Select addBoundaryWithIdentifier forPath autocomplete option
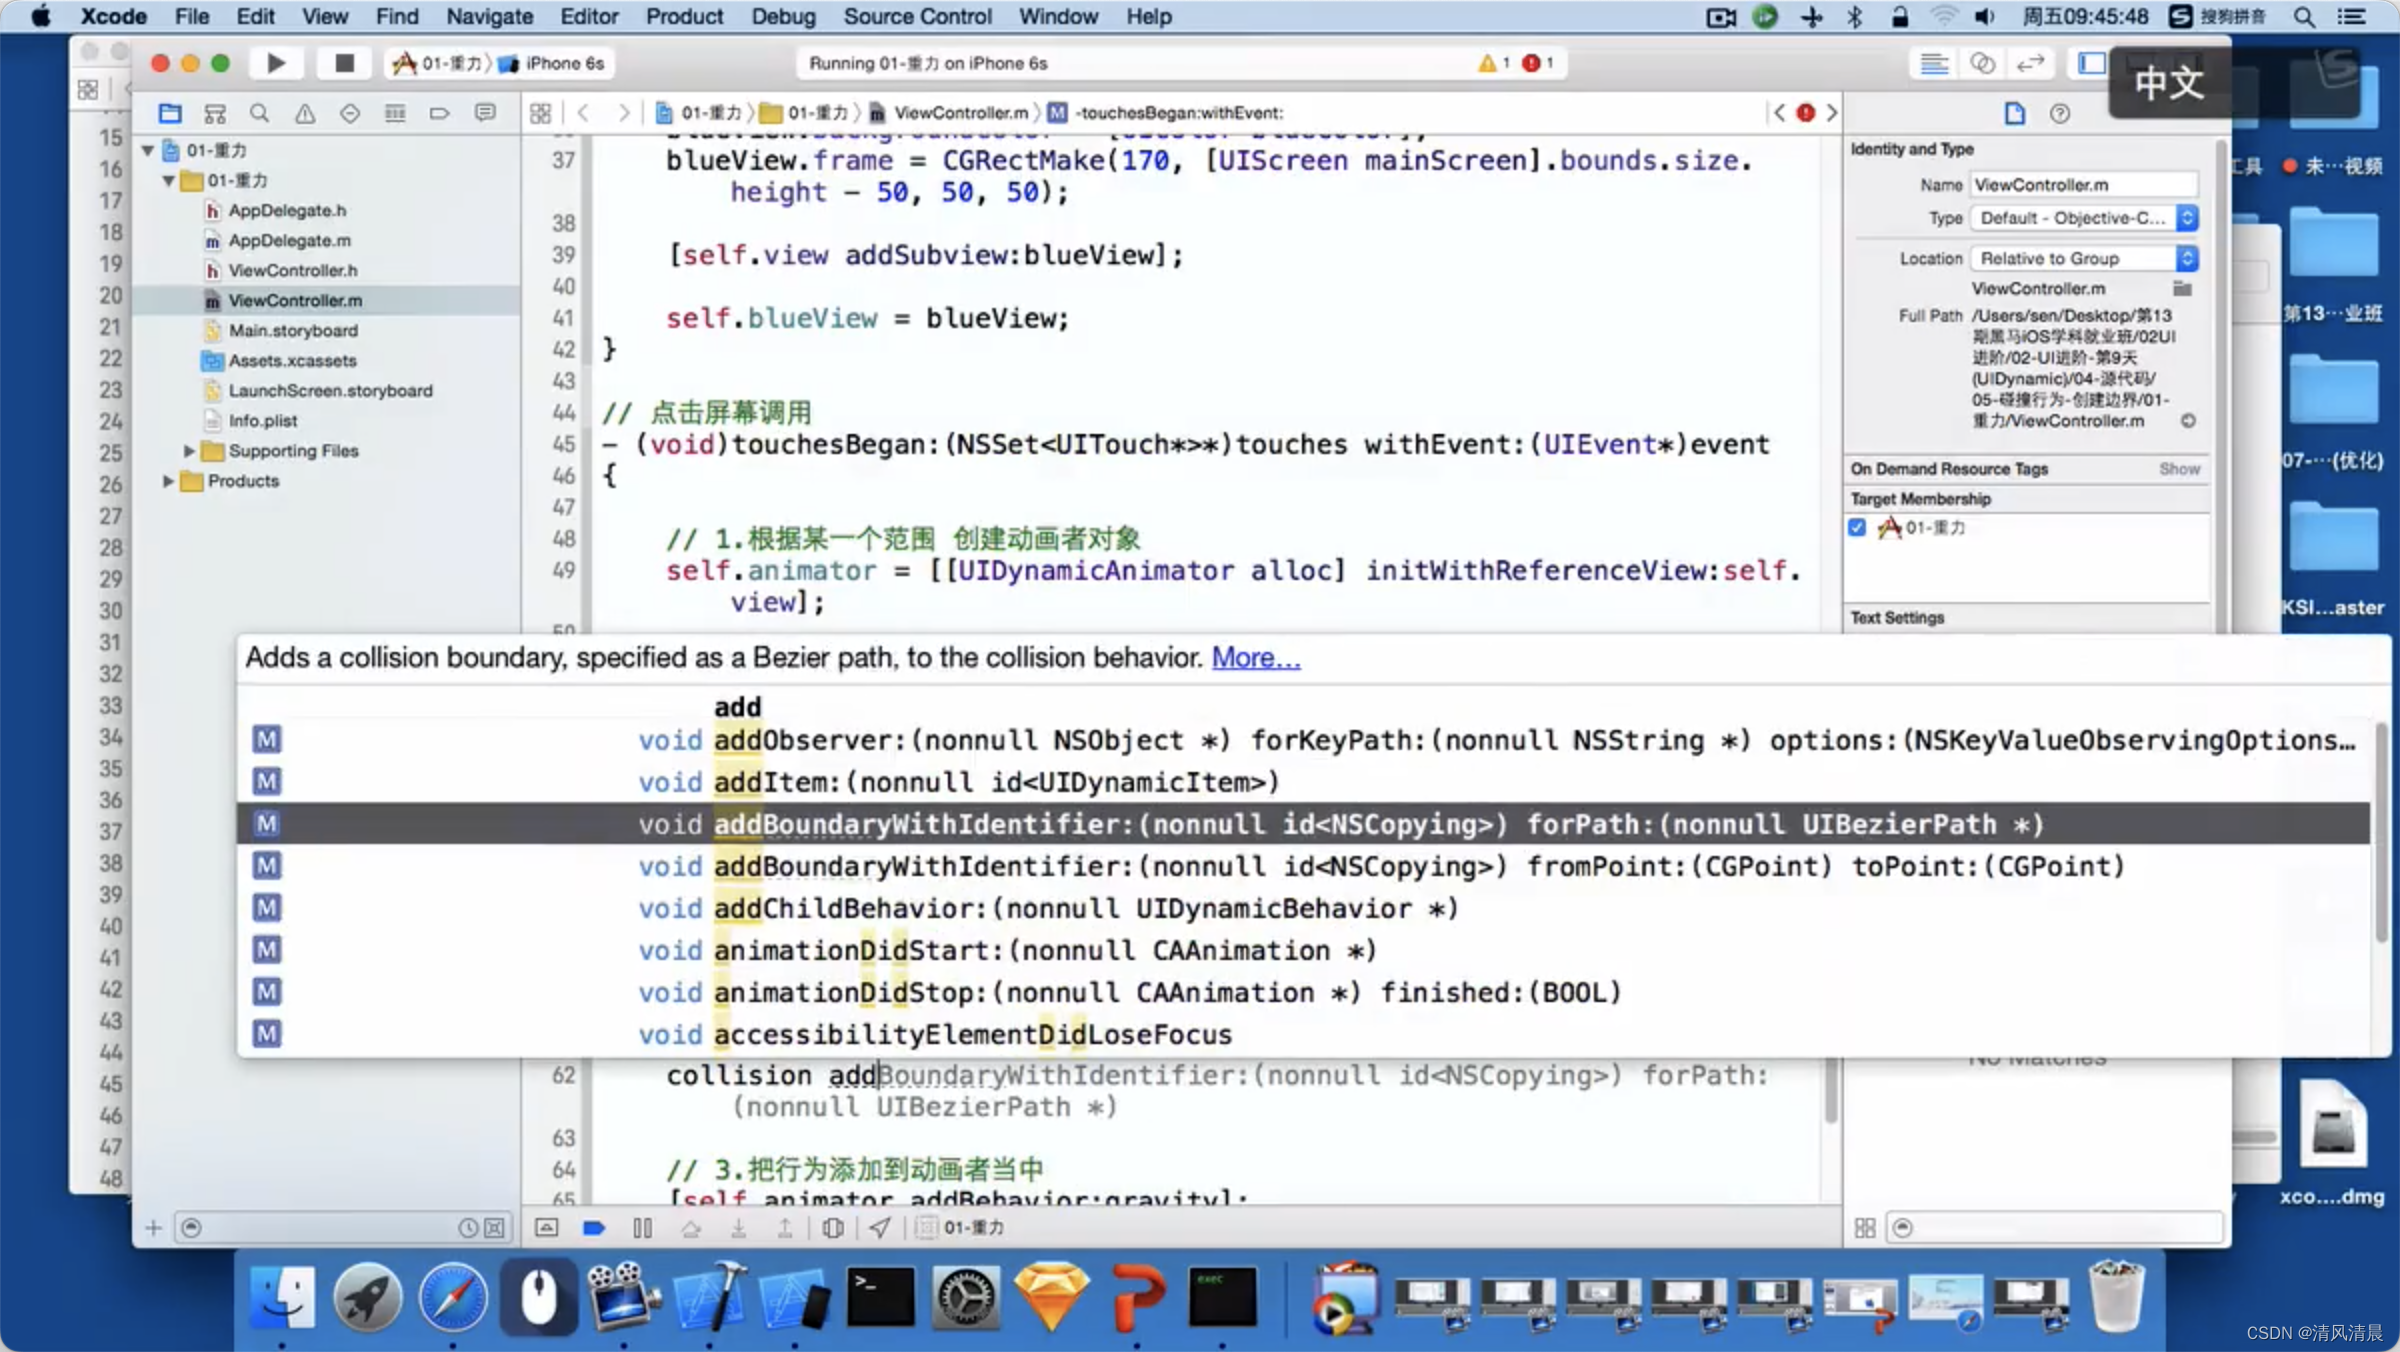This screenshot has width=2400, height=1352. (1302, 823)
